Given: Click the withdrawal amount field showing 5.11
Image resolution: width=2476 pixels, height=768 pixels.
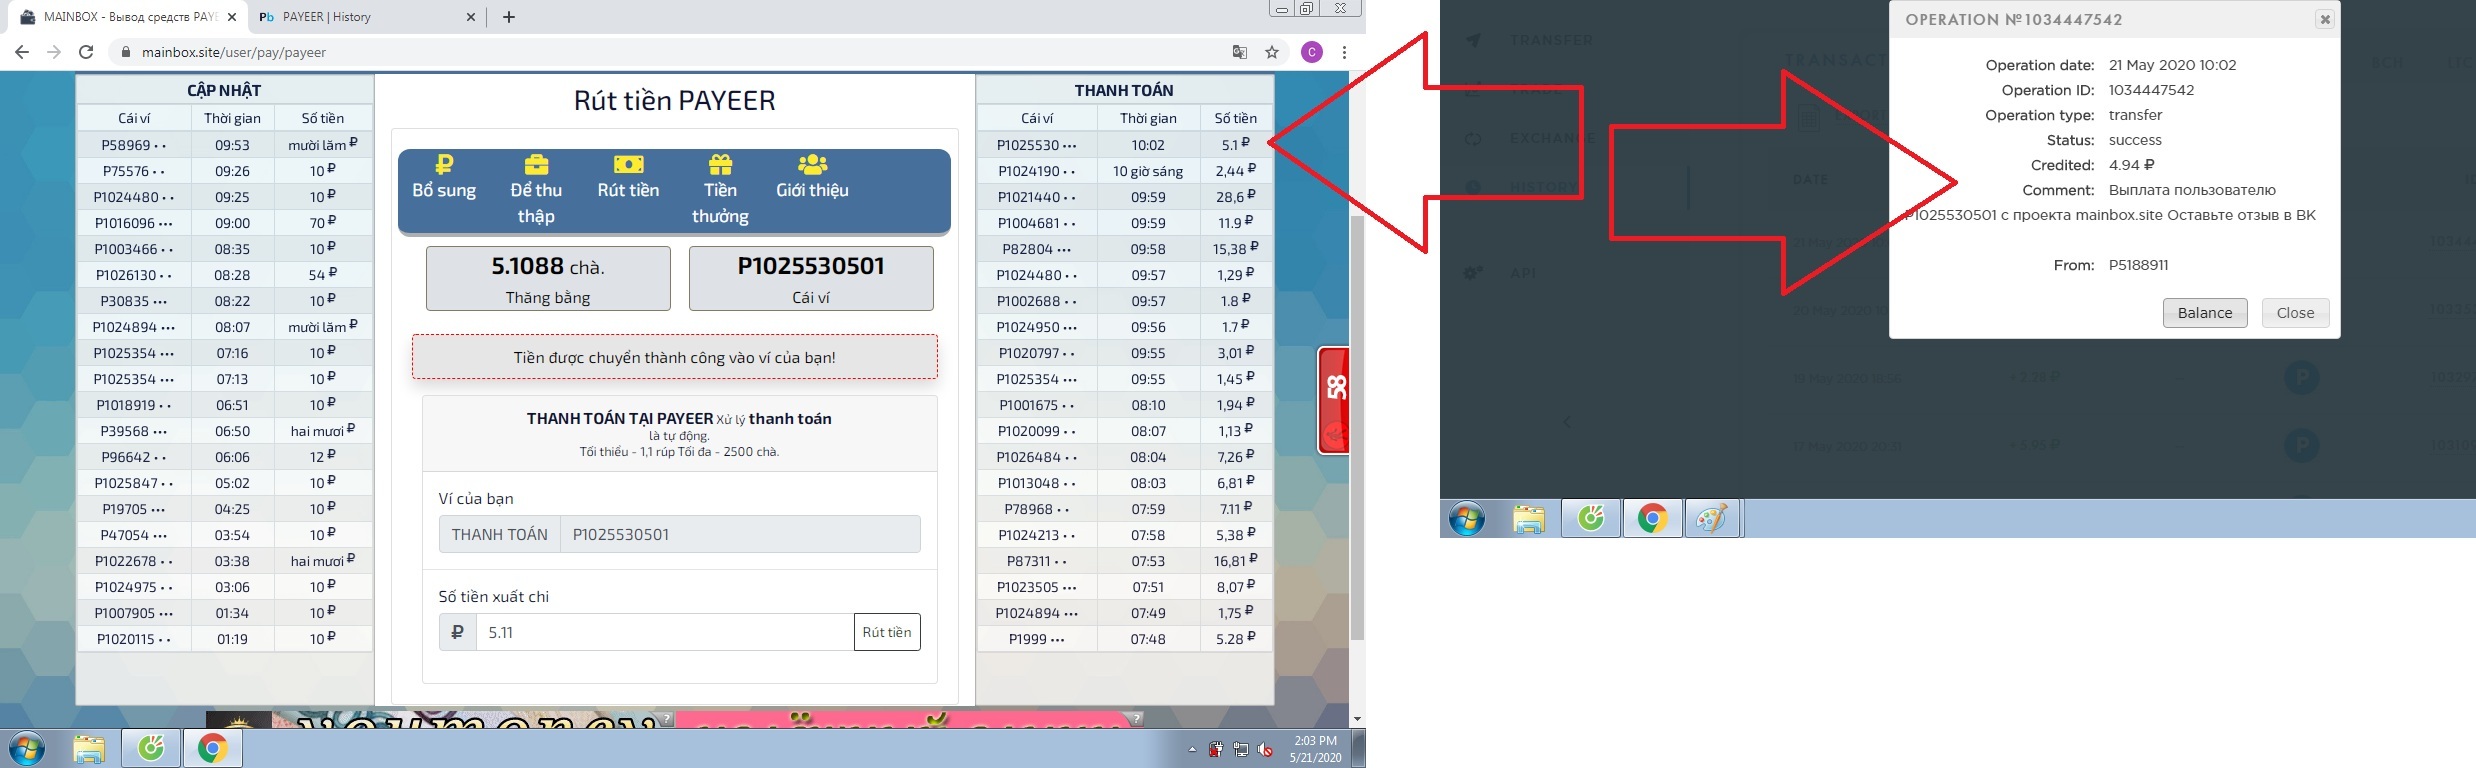Looking at the screenshot, I should 665,632.
